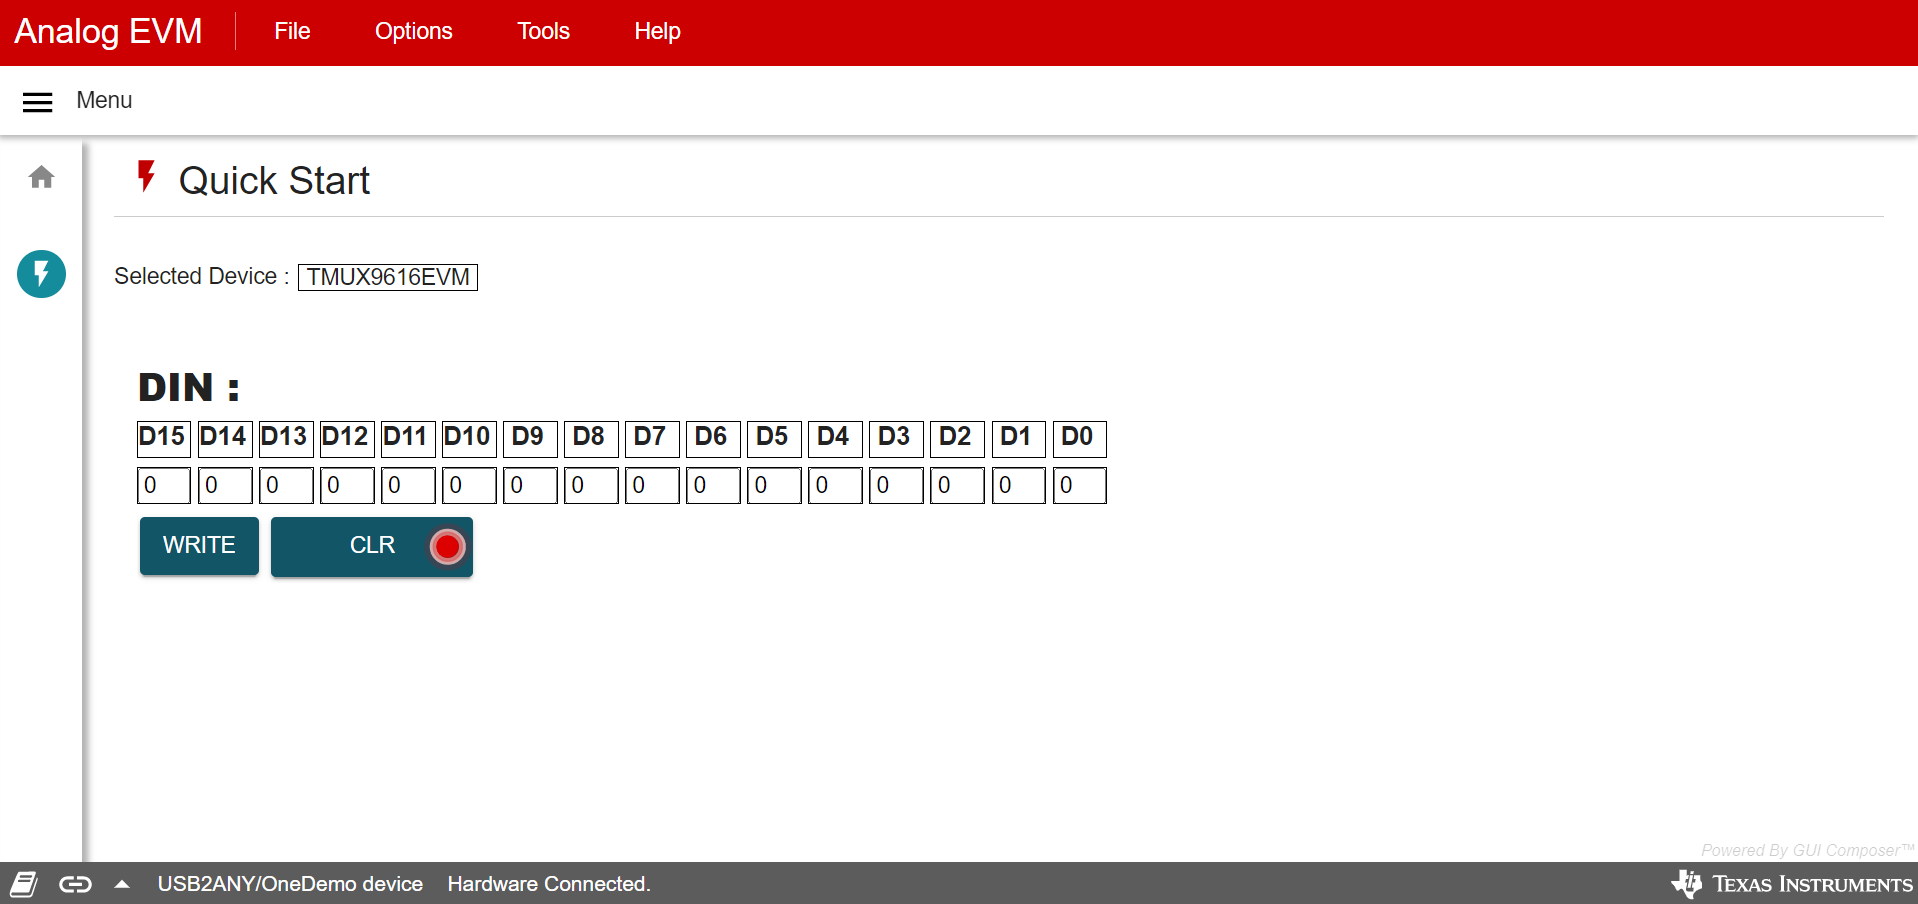The height and width of the screenshot is (904, 1918).
Task: Click the D7 value input field
Action: point(652,486)
